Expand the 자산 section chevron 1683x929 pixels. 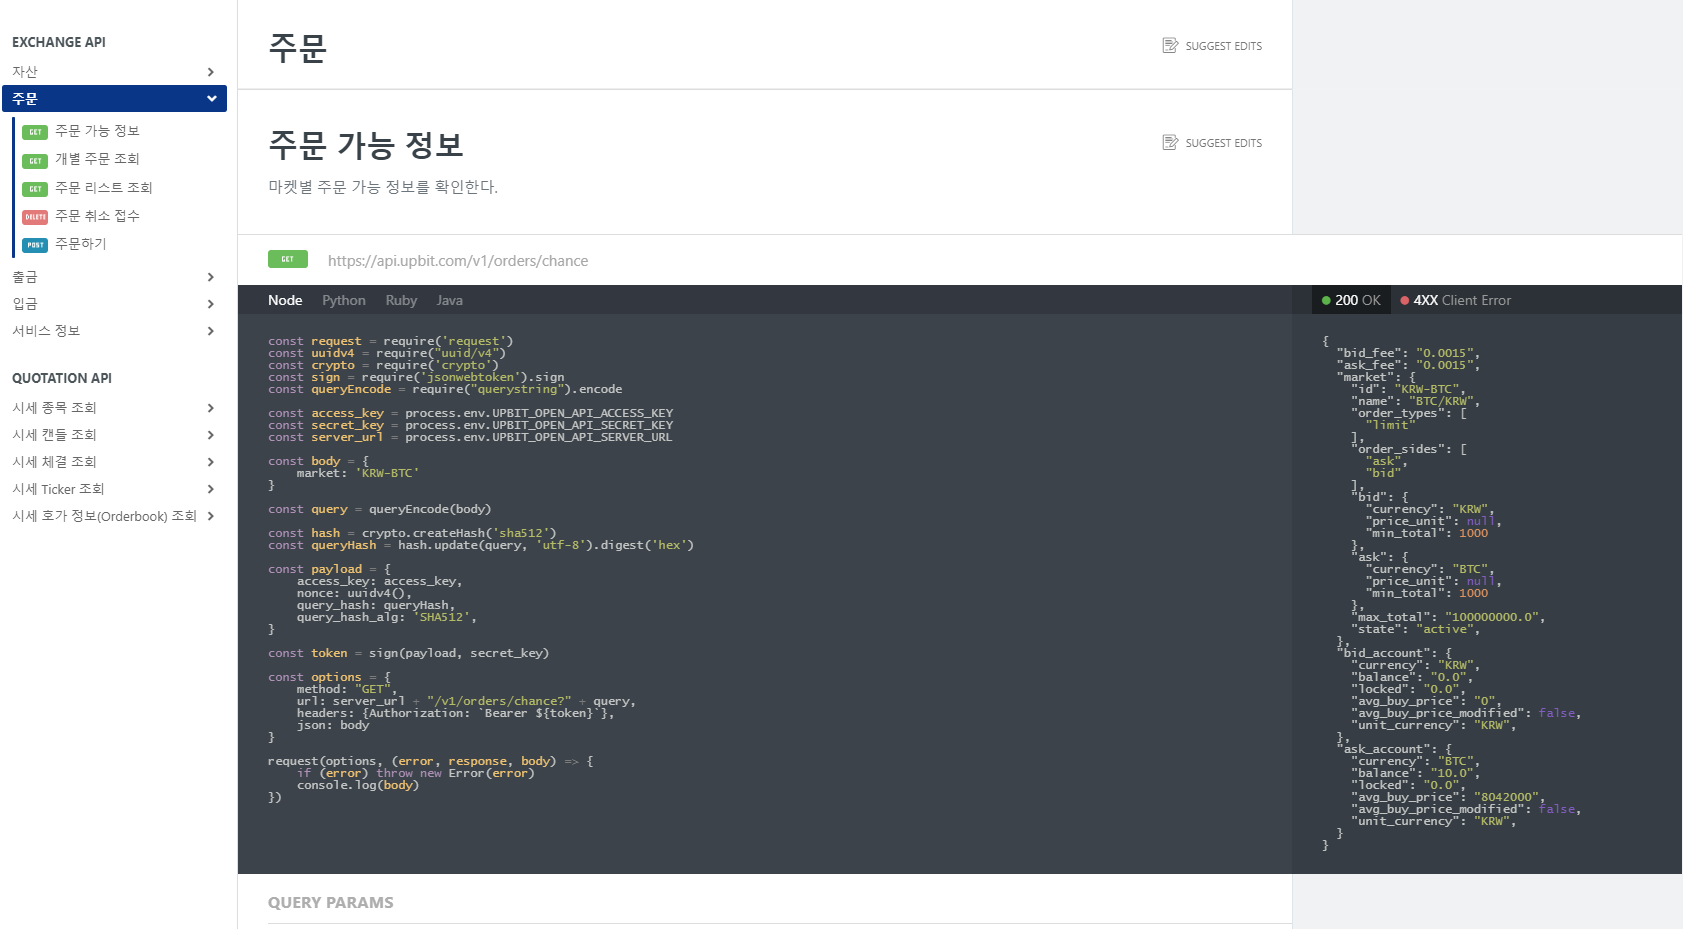click(x=210, y=72)
